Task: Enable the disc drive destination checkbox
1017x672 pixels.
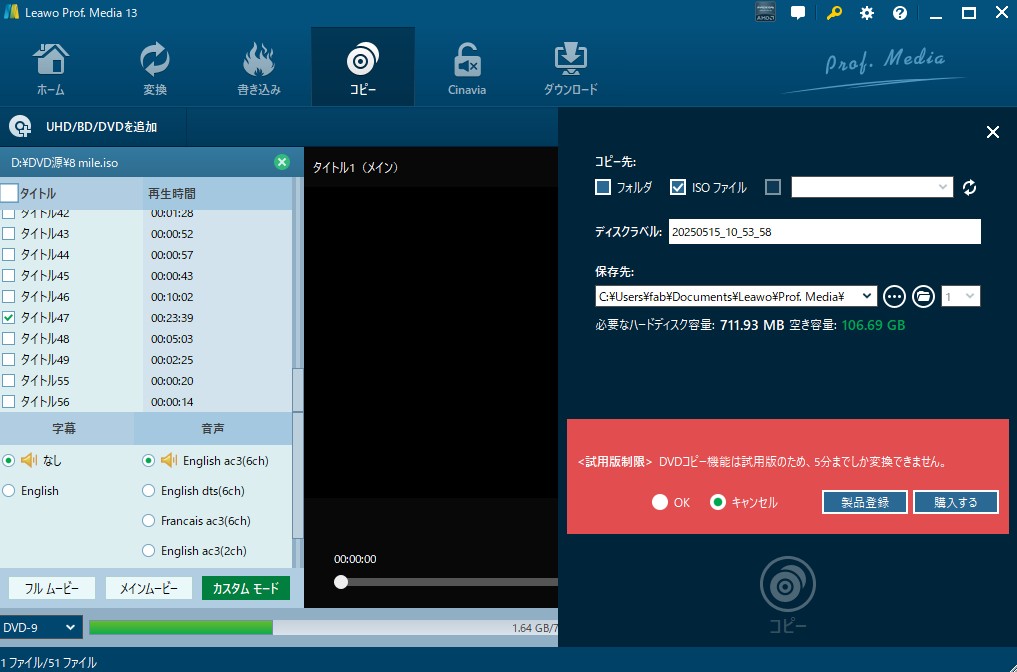Action: coord(772,187)
